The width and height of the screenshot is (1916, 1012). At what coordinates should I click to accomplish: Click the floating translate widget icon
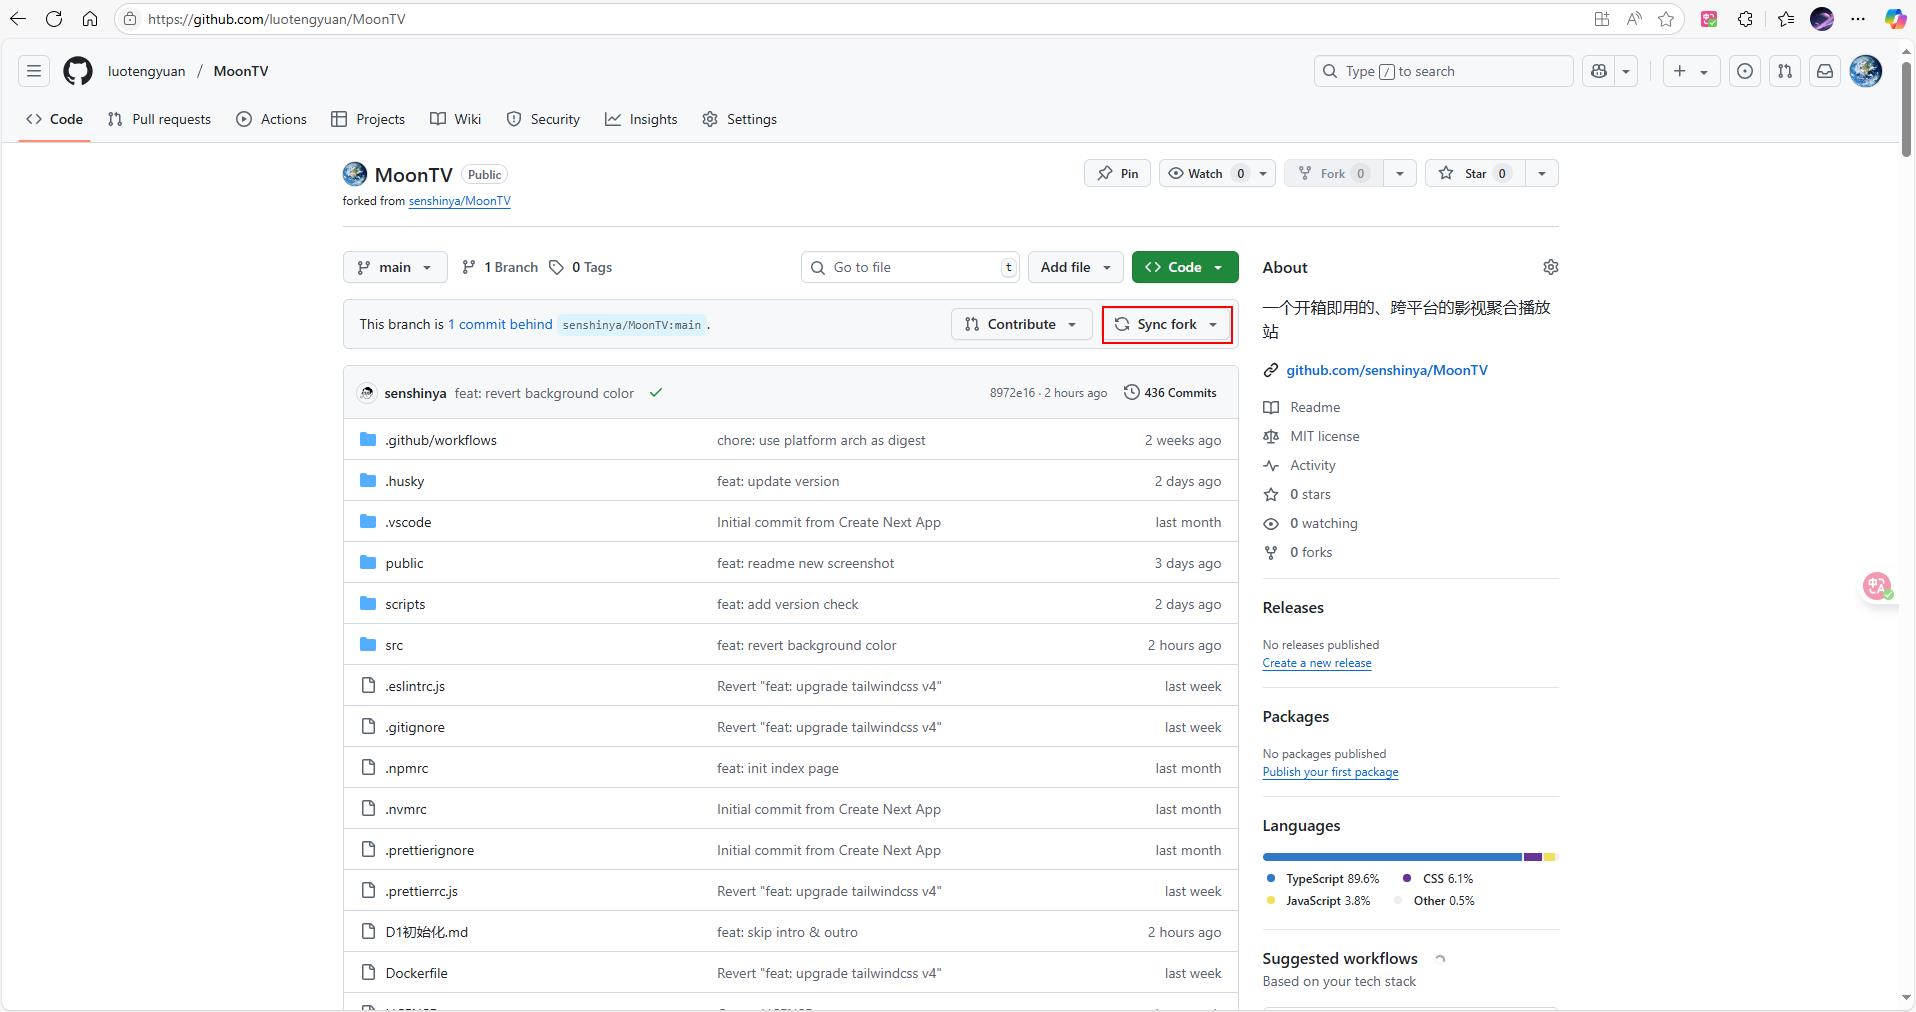(x=1877, y=586)
